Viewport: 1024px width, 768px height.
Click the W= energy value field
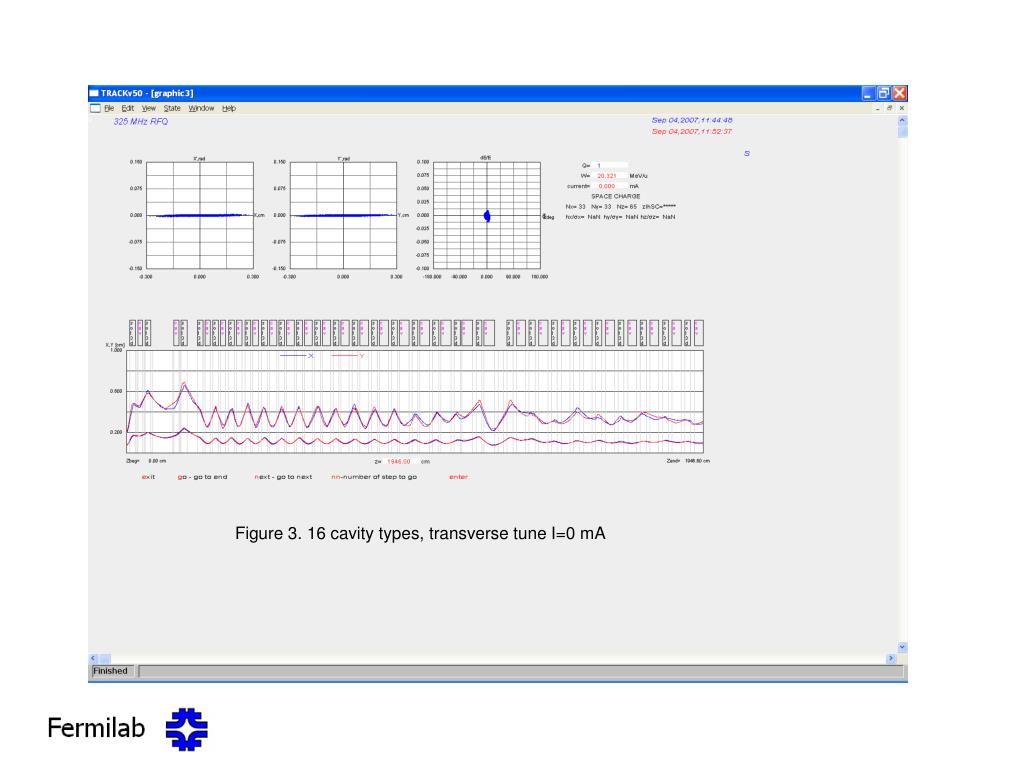point(611,176)
